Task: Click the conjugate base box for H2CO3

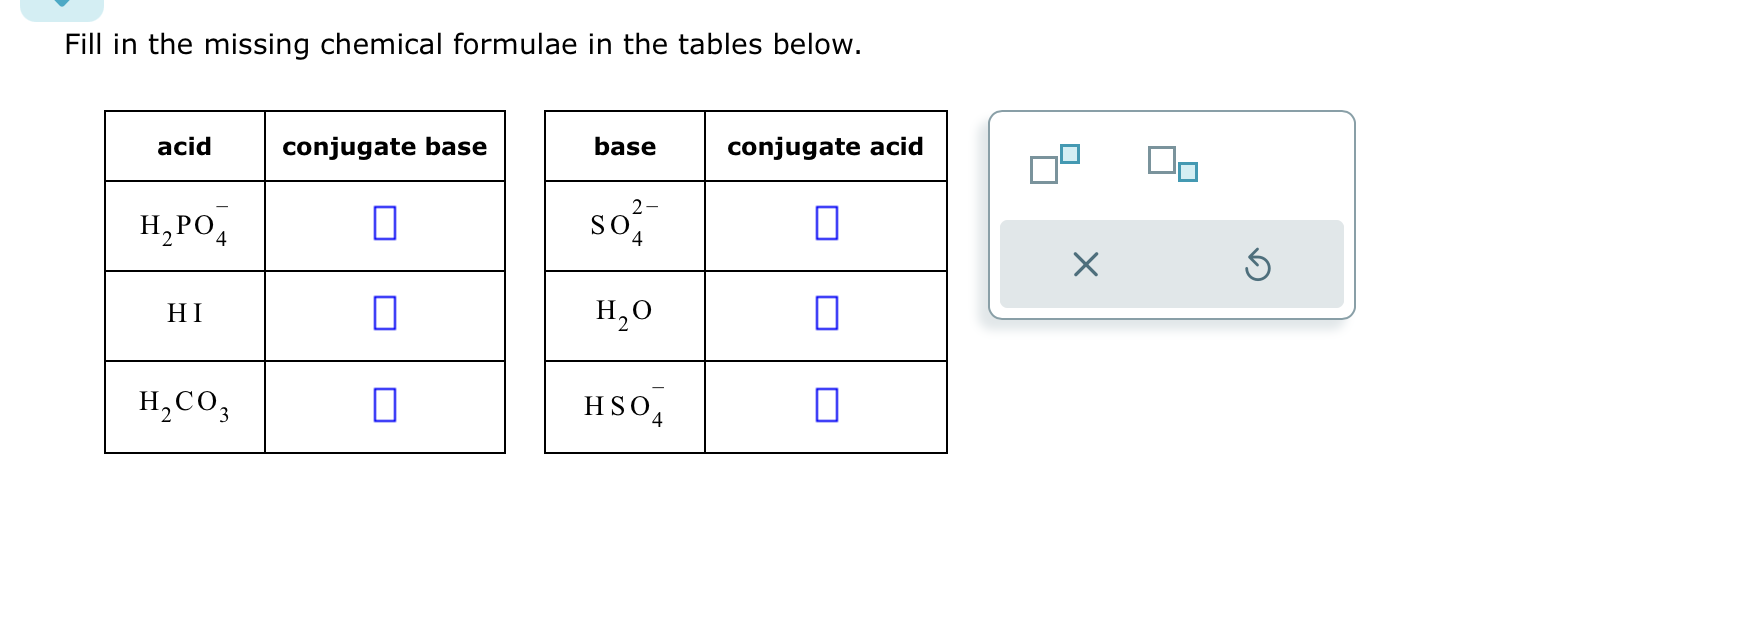Action: pyautogui.click(x=385, y=406)
